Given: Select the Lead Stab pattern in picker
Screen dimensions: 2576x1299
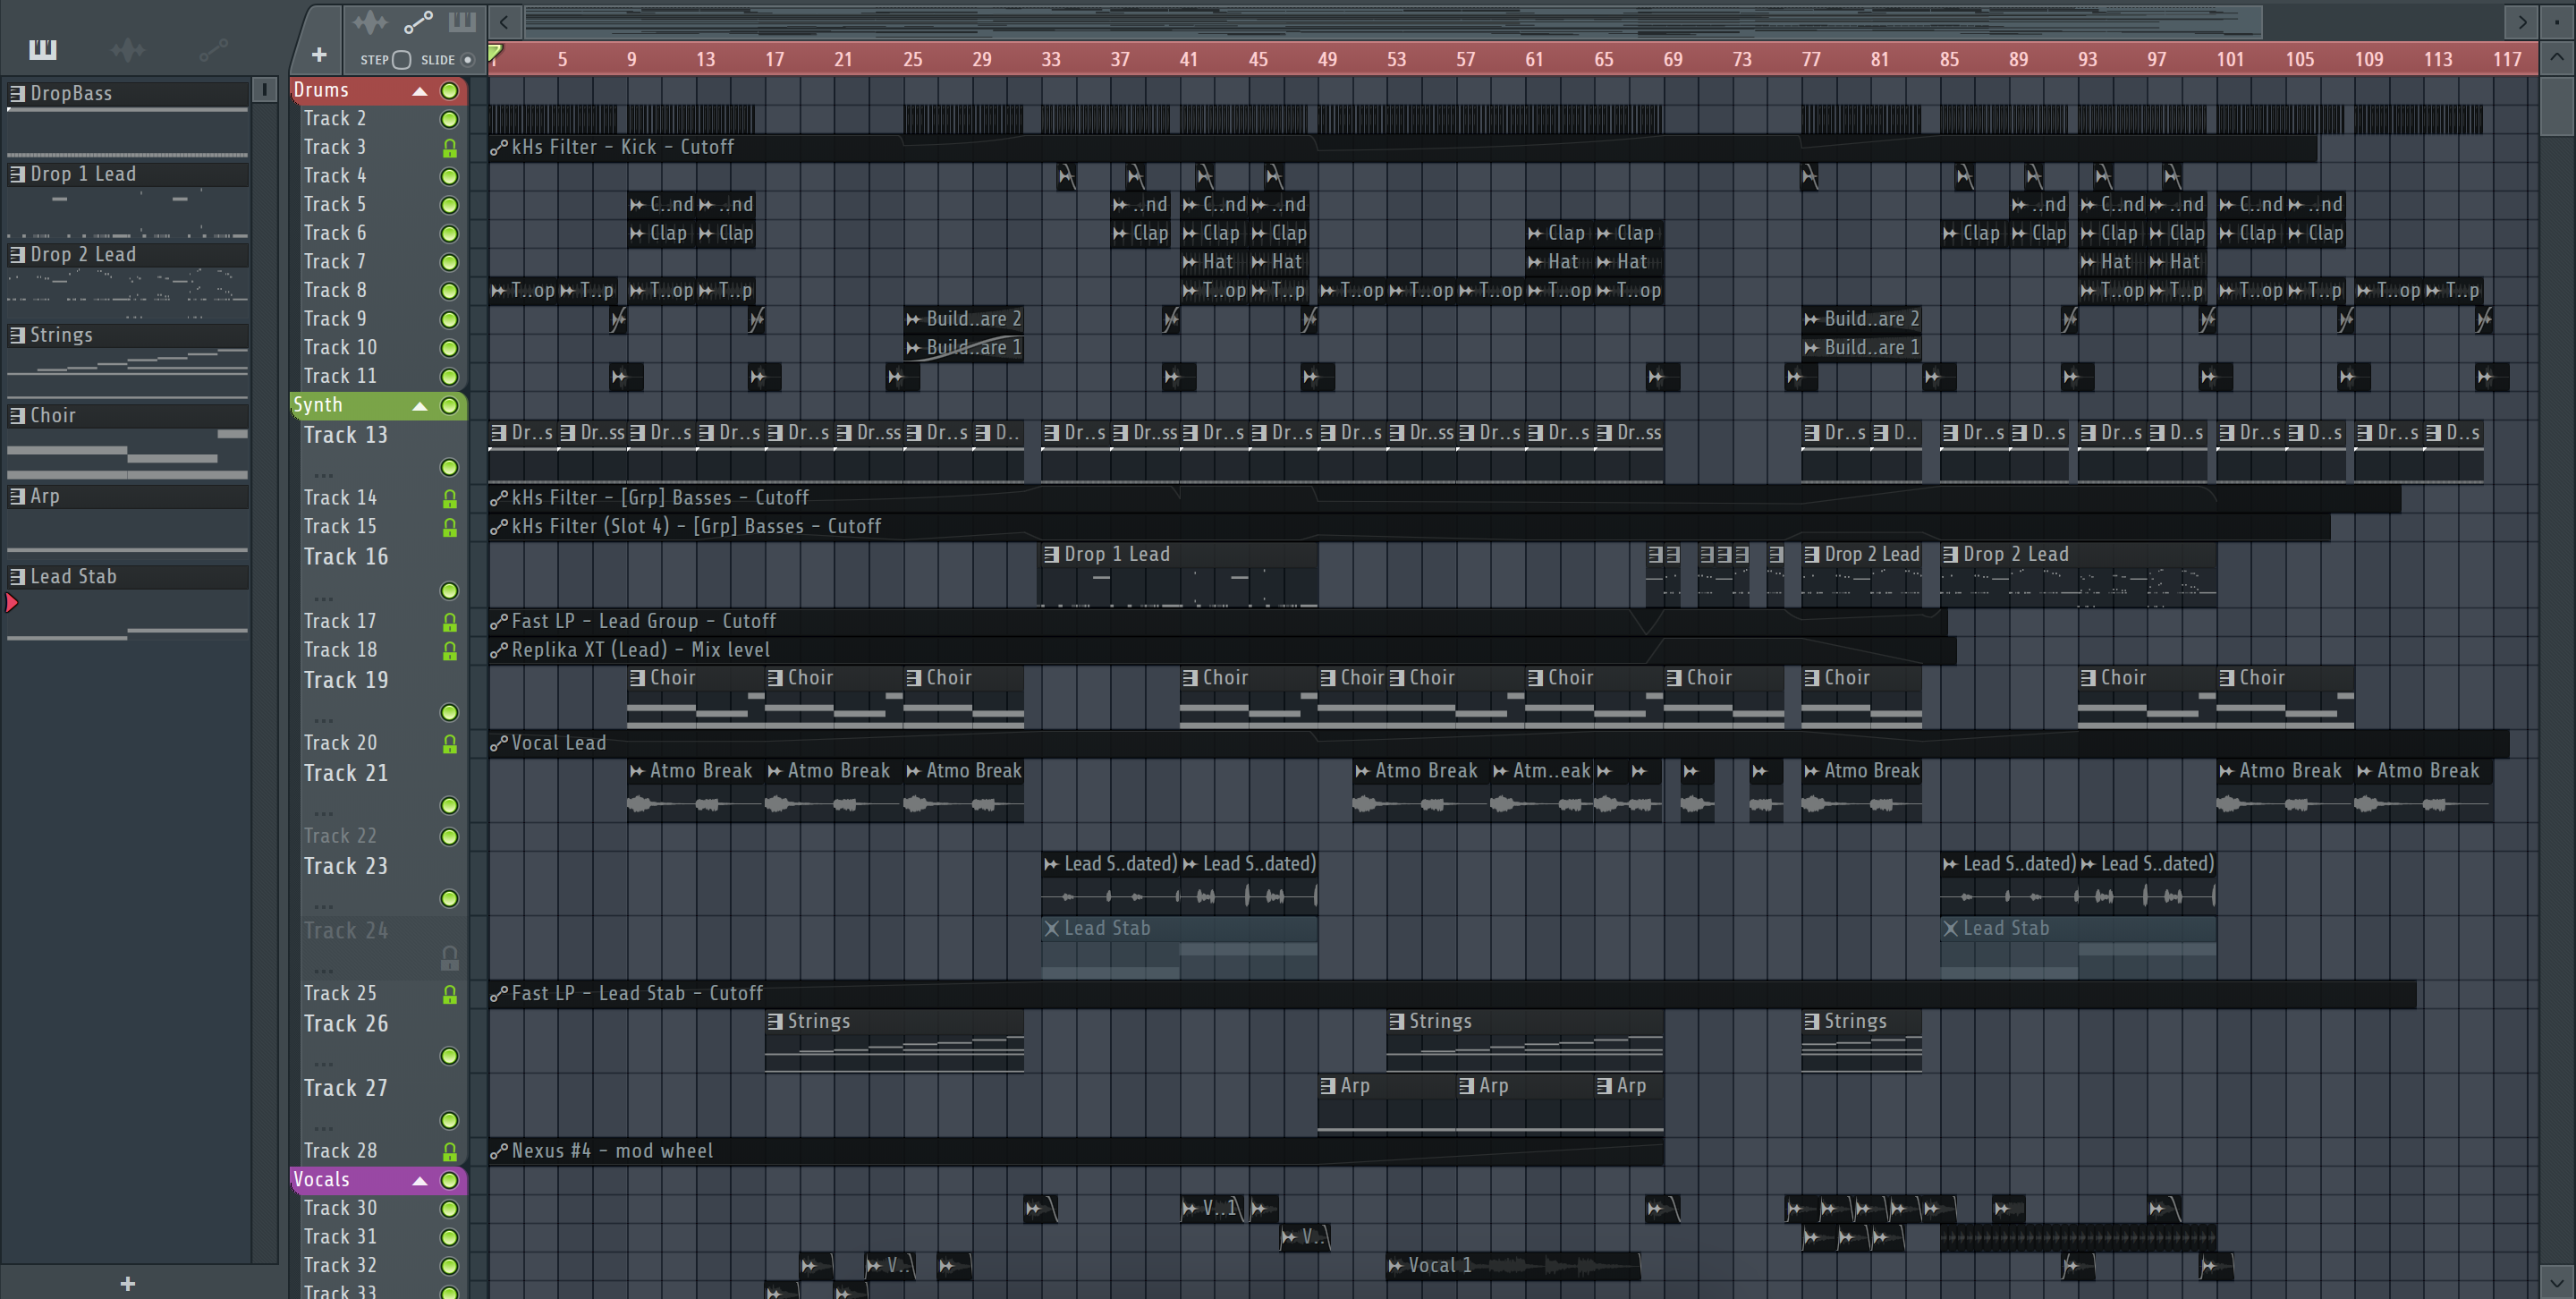Looking at the screenshot, I should coord(128,576).
